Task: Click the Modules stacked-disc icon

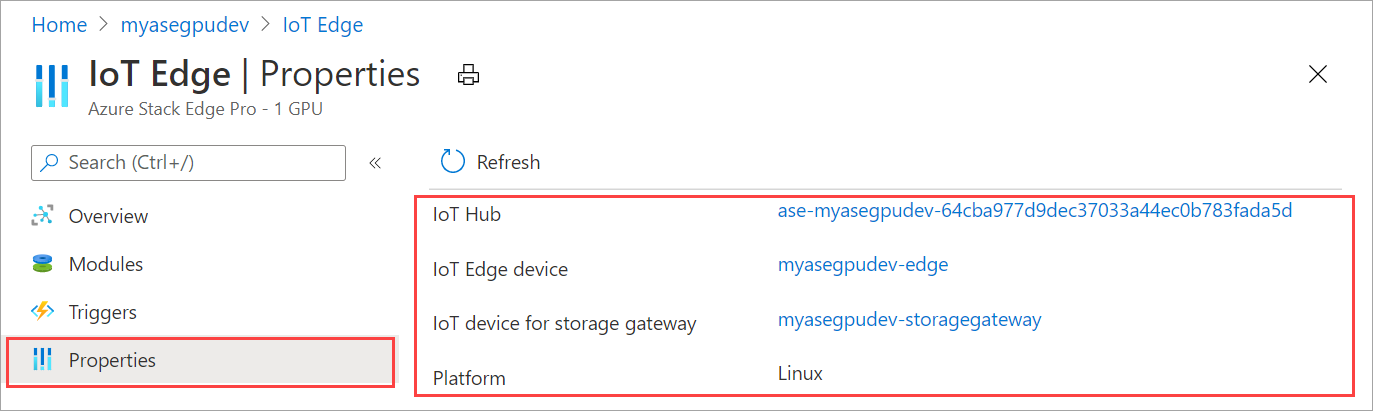Action: [x=42, y=264]
